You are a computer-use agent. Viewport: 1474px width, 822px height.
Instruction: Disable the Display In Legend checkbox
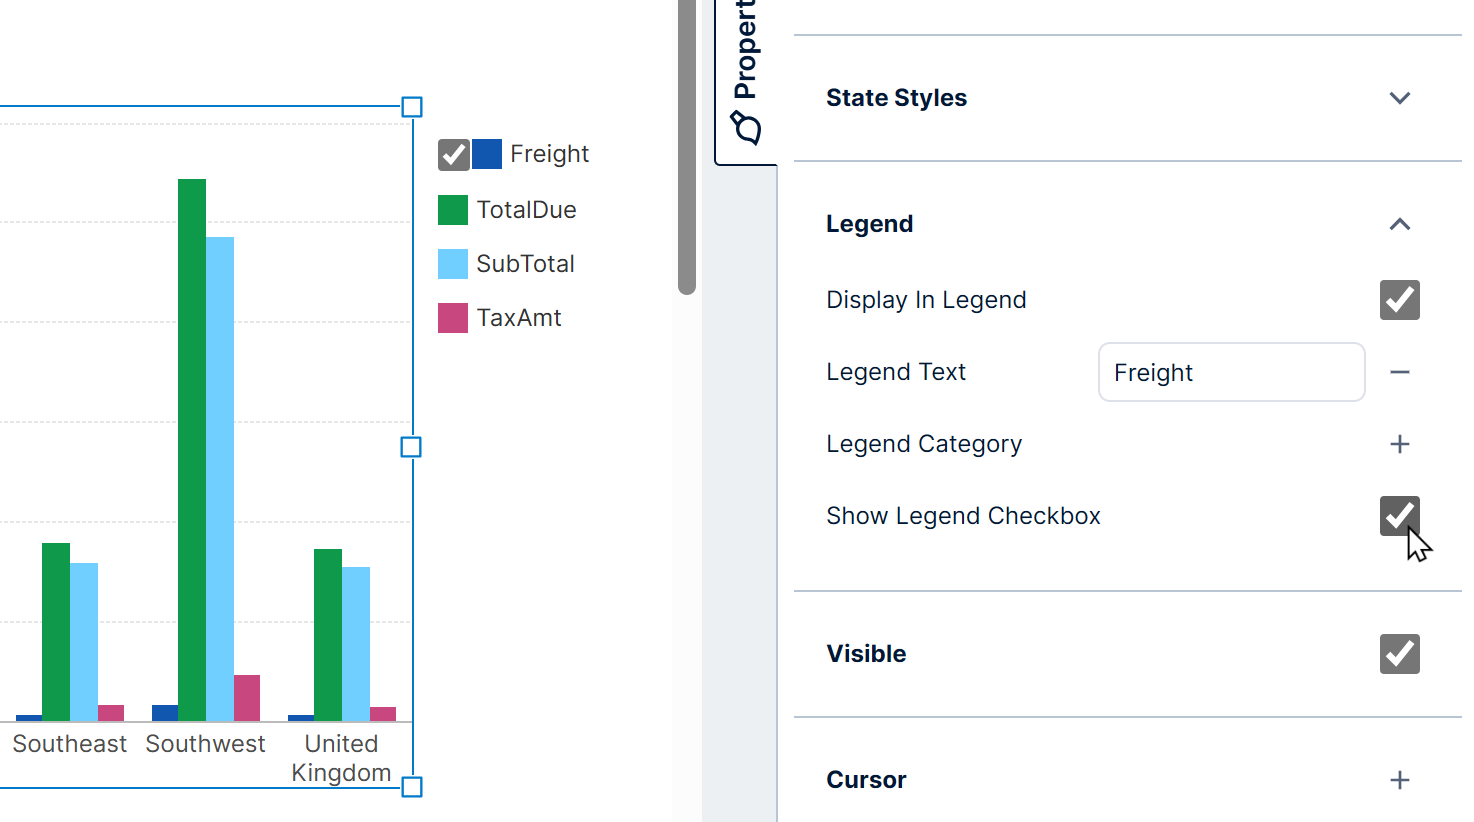click(x=1399, y=300)
